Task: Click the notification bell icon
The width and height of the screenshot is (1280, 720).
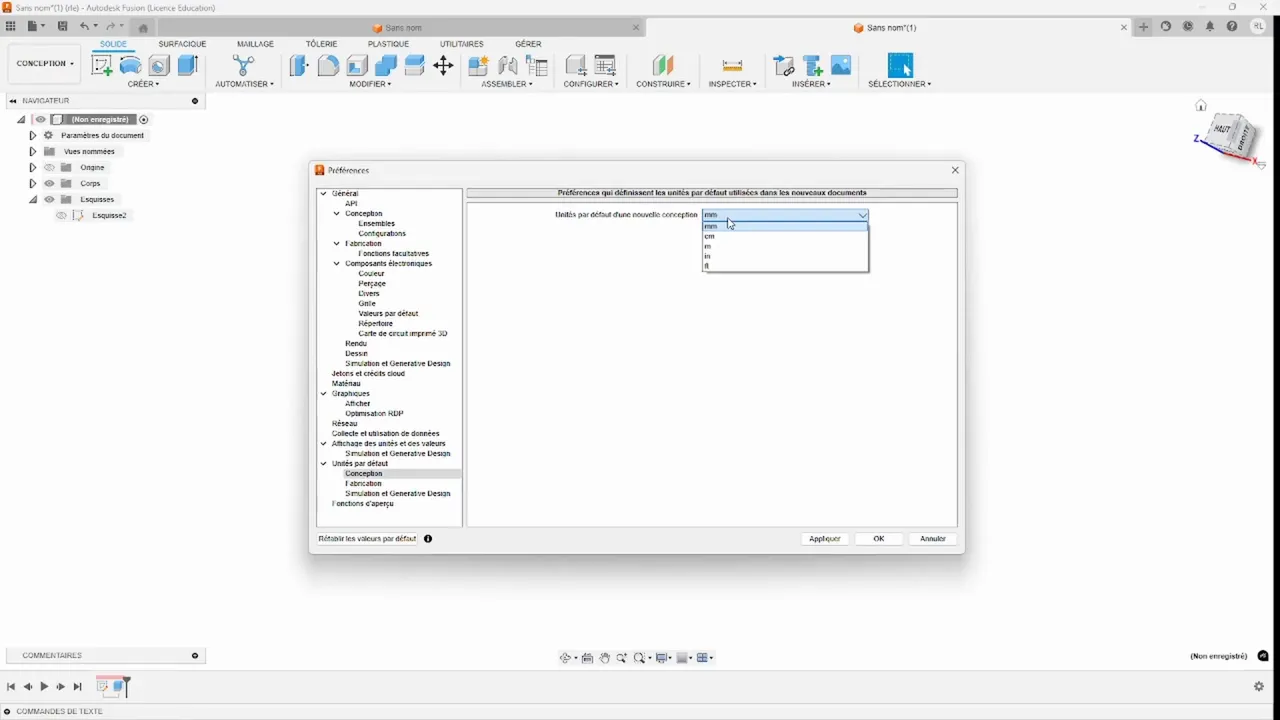Action: 1210,27
